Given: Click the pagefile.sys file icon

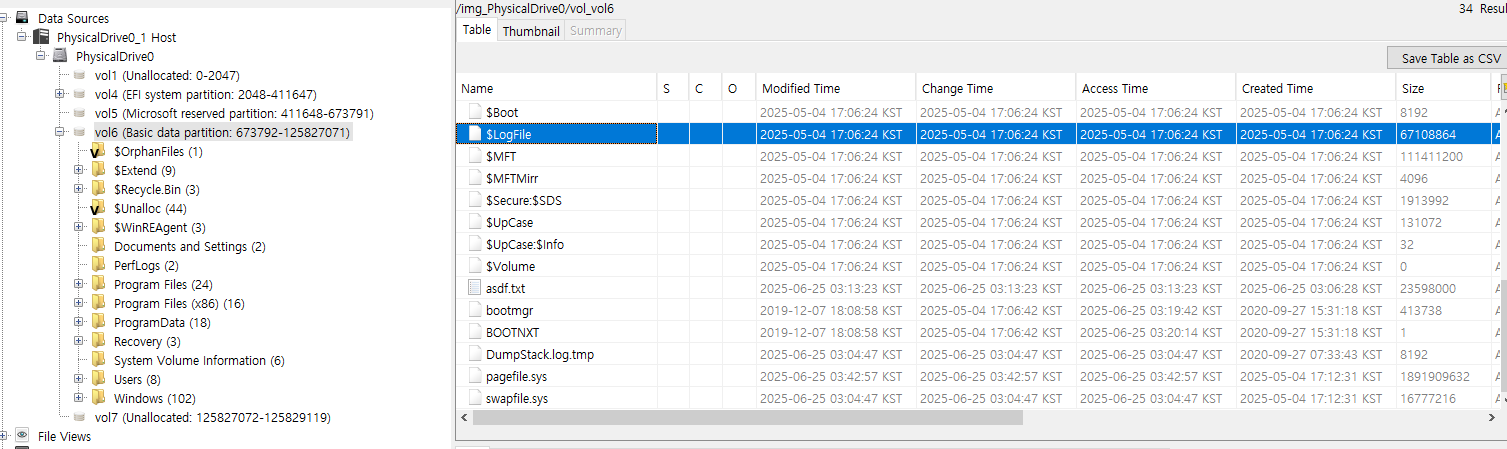Looking at the screenshot, I should [475, 376].
